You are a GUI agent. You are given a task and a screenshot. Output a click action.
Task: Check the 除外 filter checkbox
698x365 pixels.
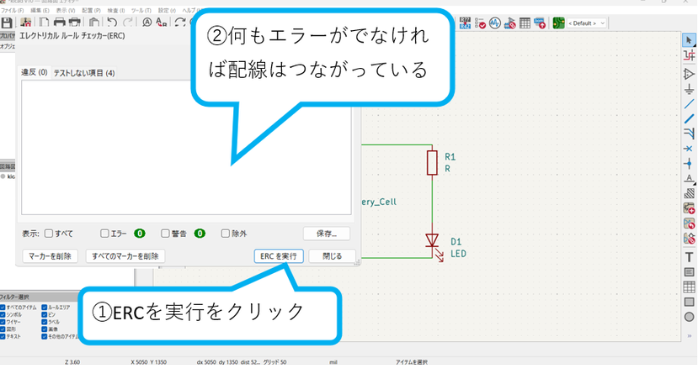click(x=225, y=233)
